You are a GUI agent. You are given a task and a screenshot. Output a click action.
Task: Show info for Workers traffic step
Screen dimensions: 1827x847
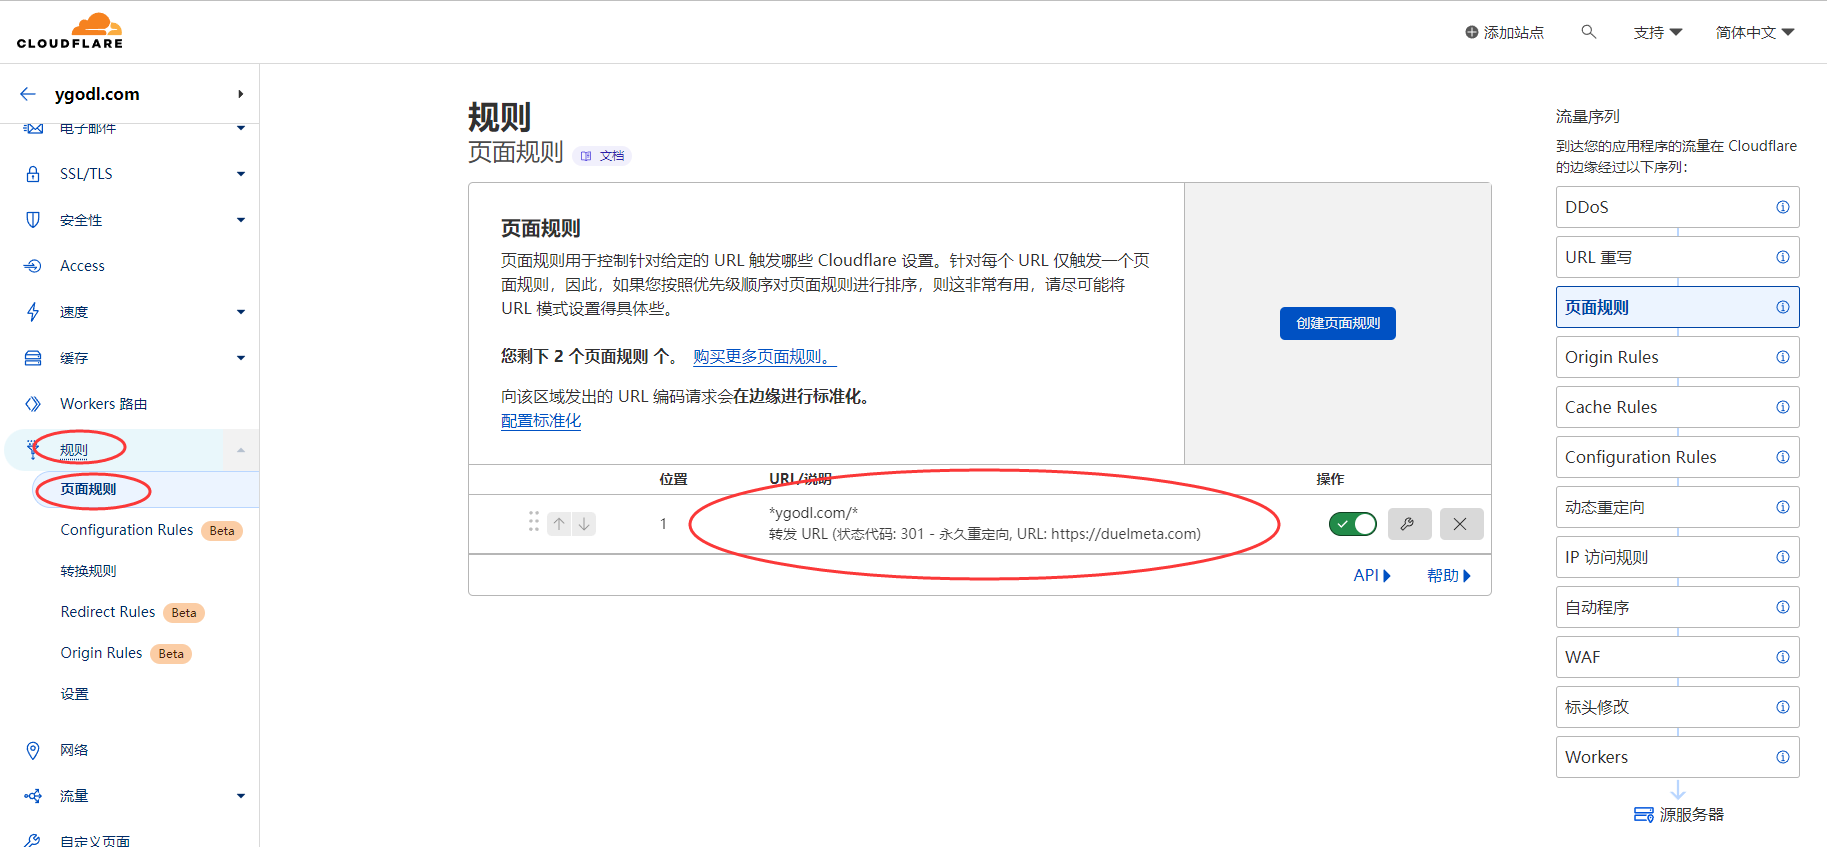coord(1783,757)
